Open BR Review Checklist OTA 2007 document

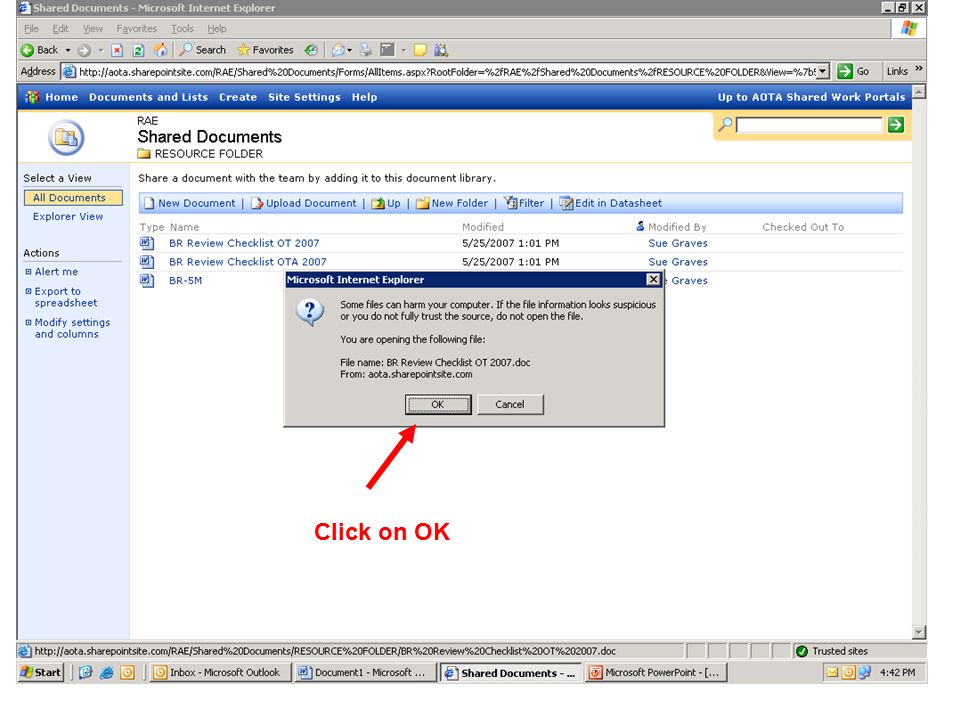pos(248,262)
